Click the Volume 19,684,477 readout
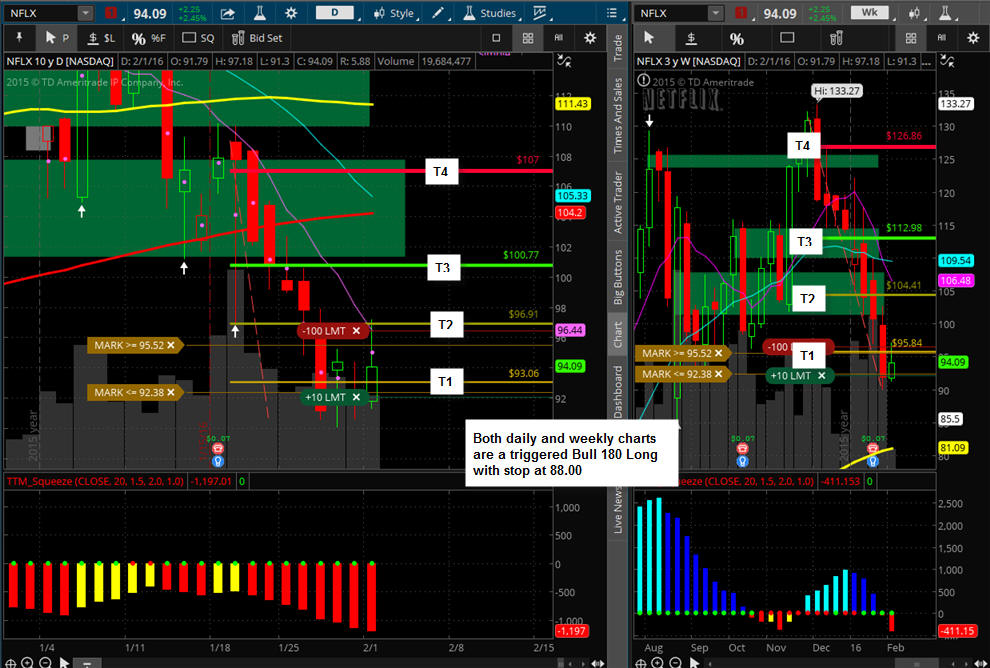 [x=424, y=61]
